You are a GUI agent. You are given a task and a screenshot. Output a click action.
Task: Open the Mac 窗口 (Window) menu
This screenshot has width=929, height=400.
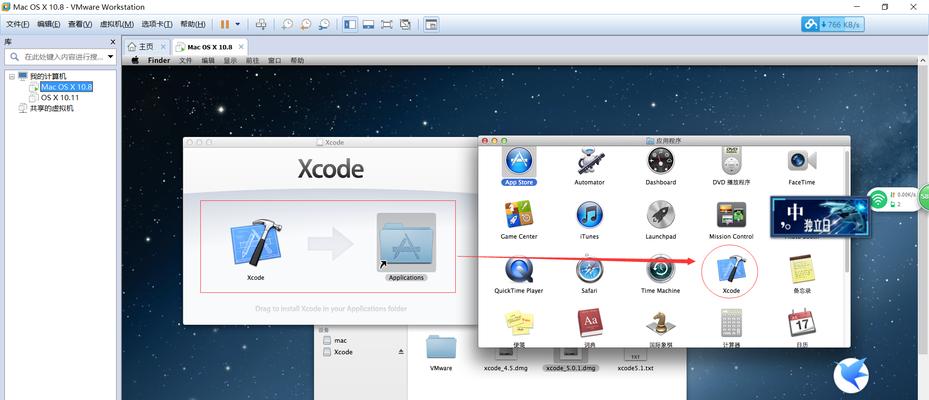pyautogui.click(x=274, y=60)
